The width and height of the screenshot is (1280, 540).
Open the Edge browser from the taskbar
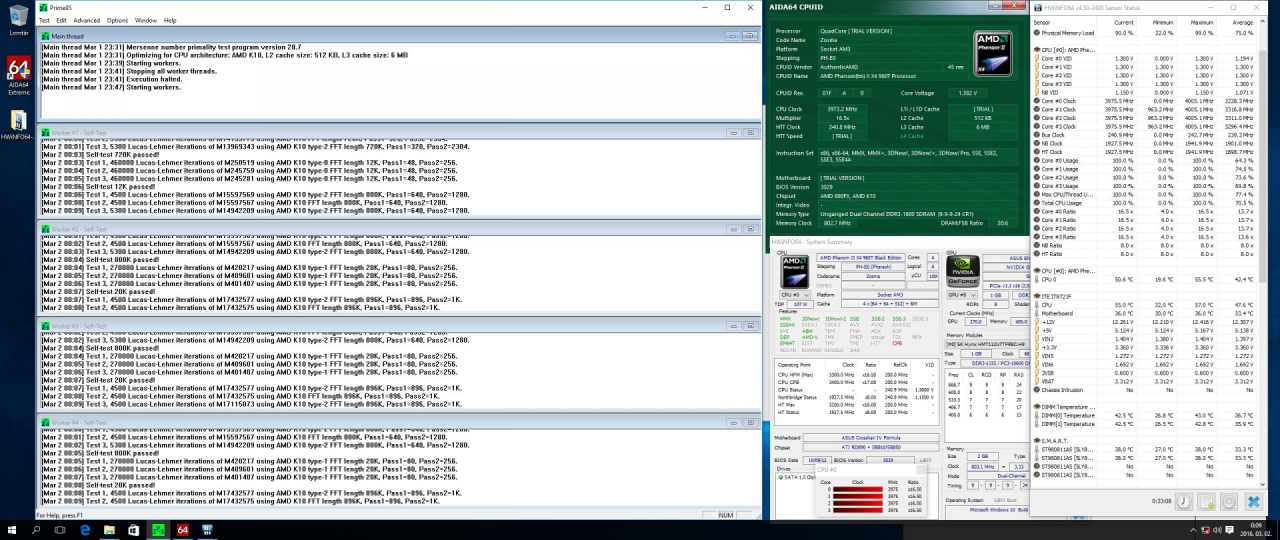coord(85,530)
